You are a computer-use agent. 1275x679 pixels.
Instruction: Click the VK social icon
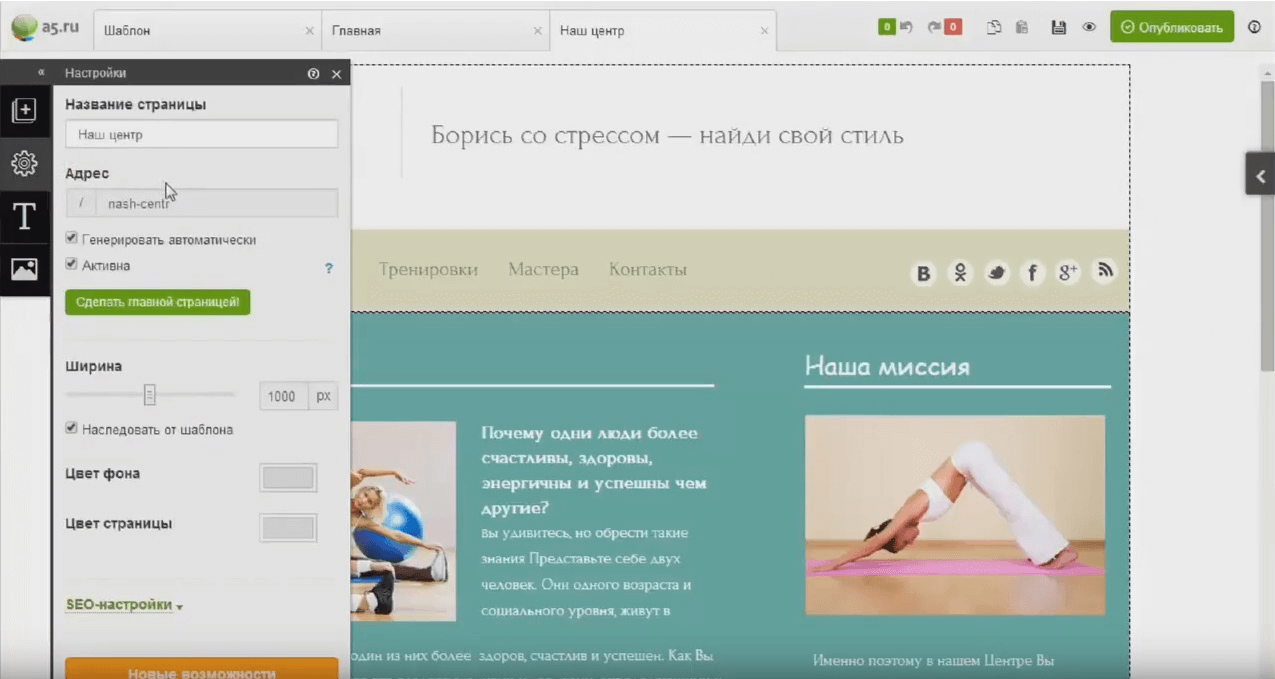click(924, 273)
